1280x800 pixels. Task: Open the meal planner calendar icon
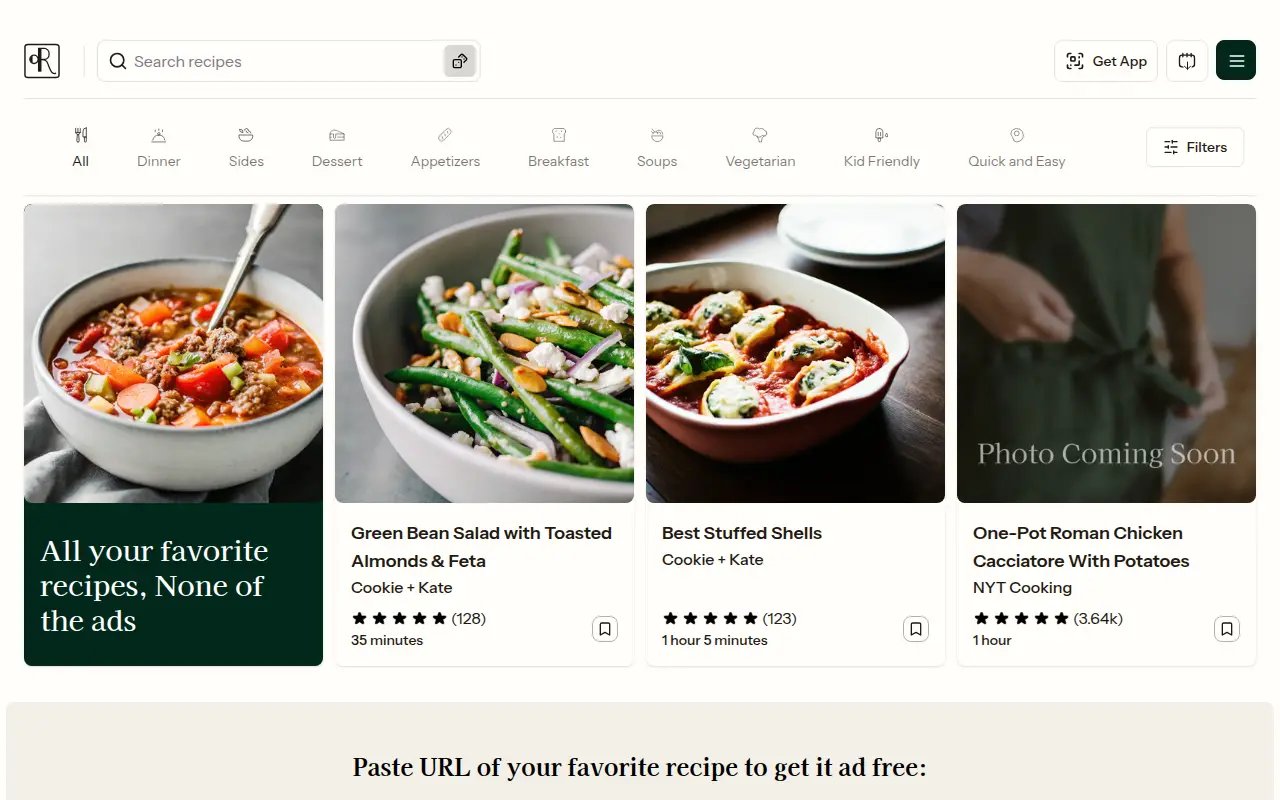pyautogui.click(x=1187, y=61)
